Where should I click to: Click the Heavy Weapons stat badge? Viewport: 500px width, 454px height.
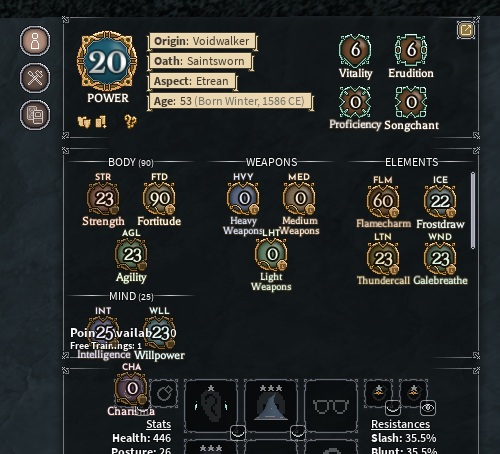click(x=243, y=199)
